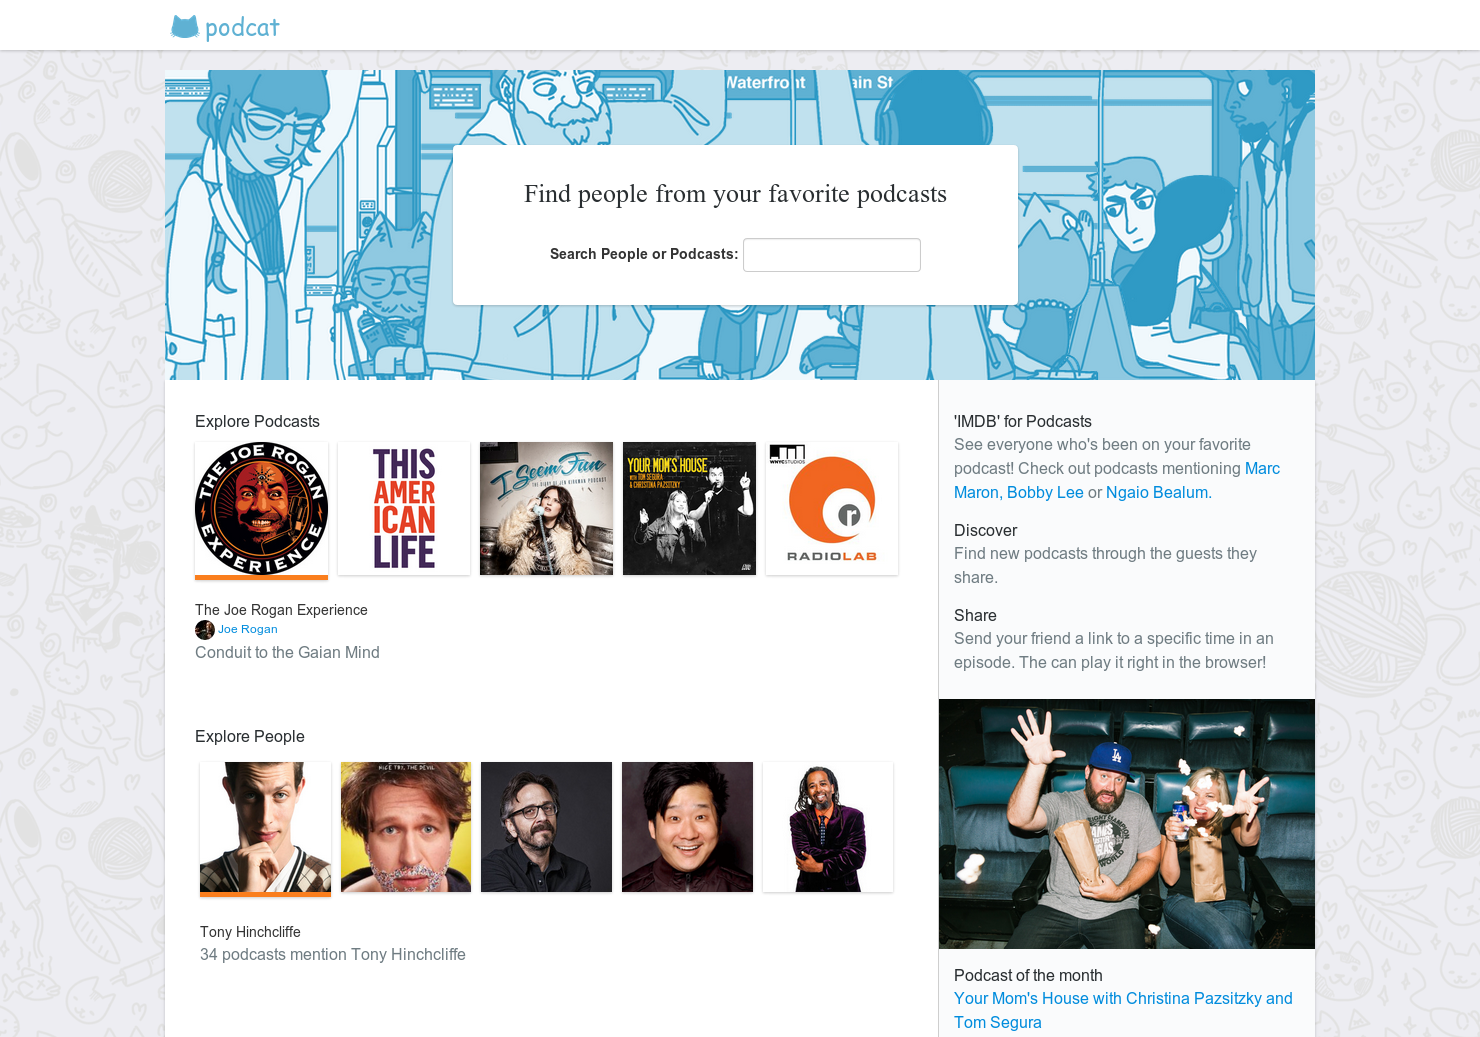The width and height of the screenshot is (1480, 1037).
Task: Select the Pete Holmes photo with glitter beard
Action: click(x=406, y=827)
